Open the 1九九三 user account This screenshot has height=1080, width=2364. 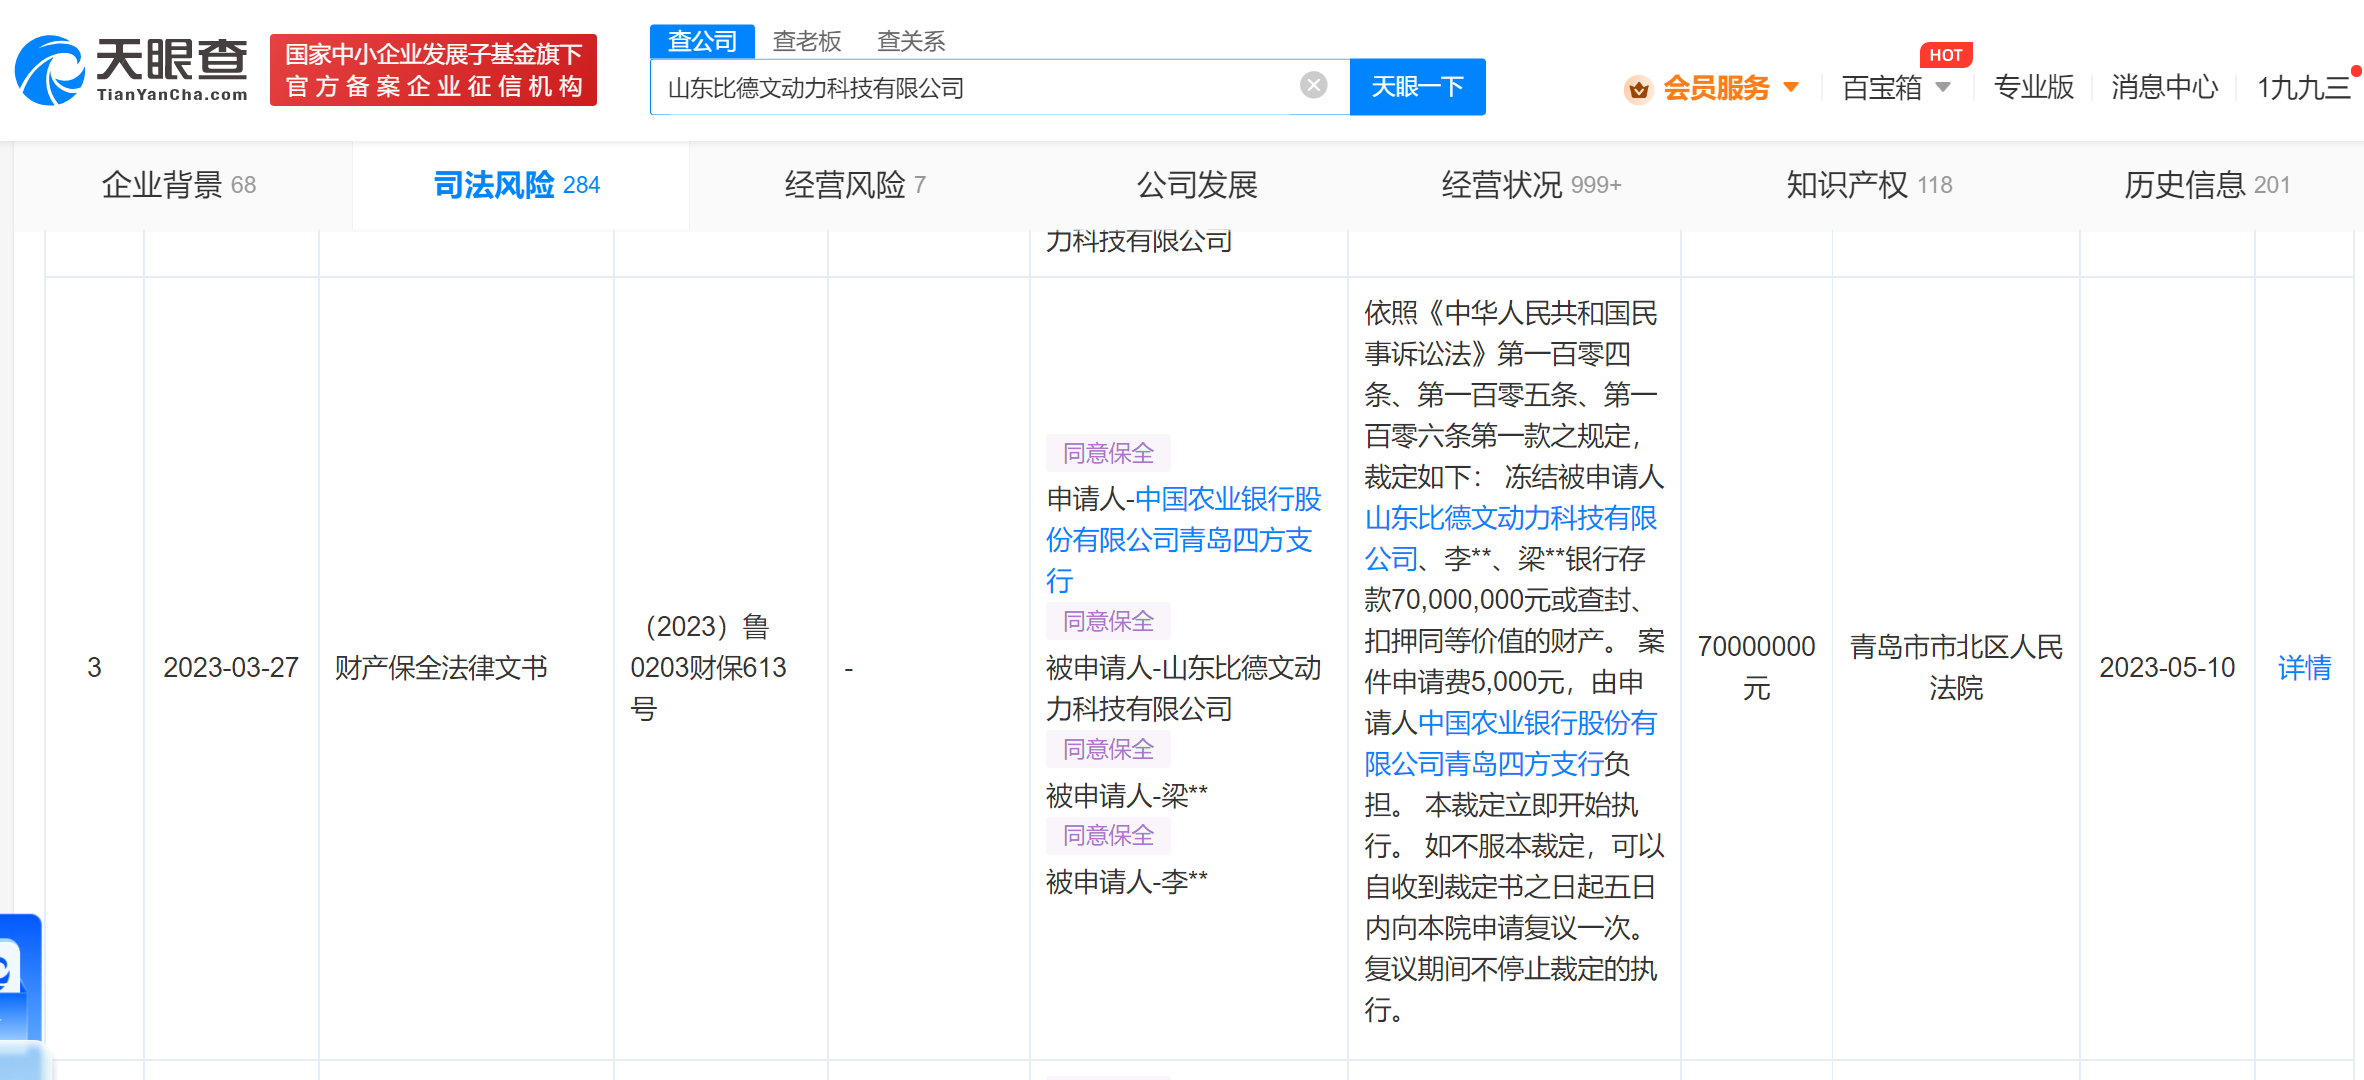click(2303, 88)
